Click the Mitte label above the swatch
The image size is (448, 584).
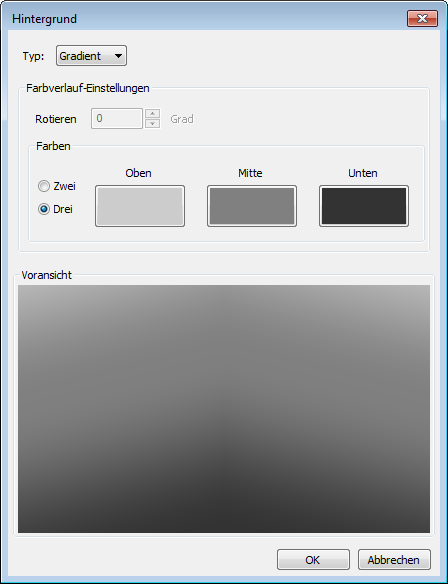[x=250, y=173]
